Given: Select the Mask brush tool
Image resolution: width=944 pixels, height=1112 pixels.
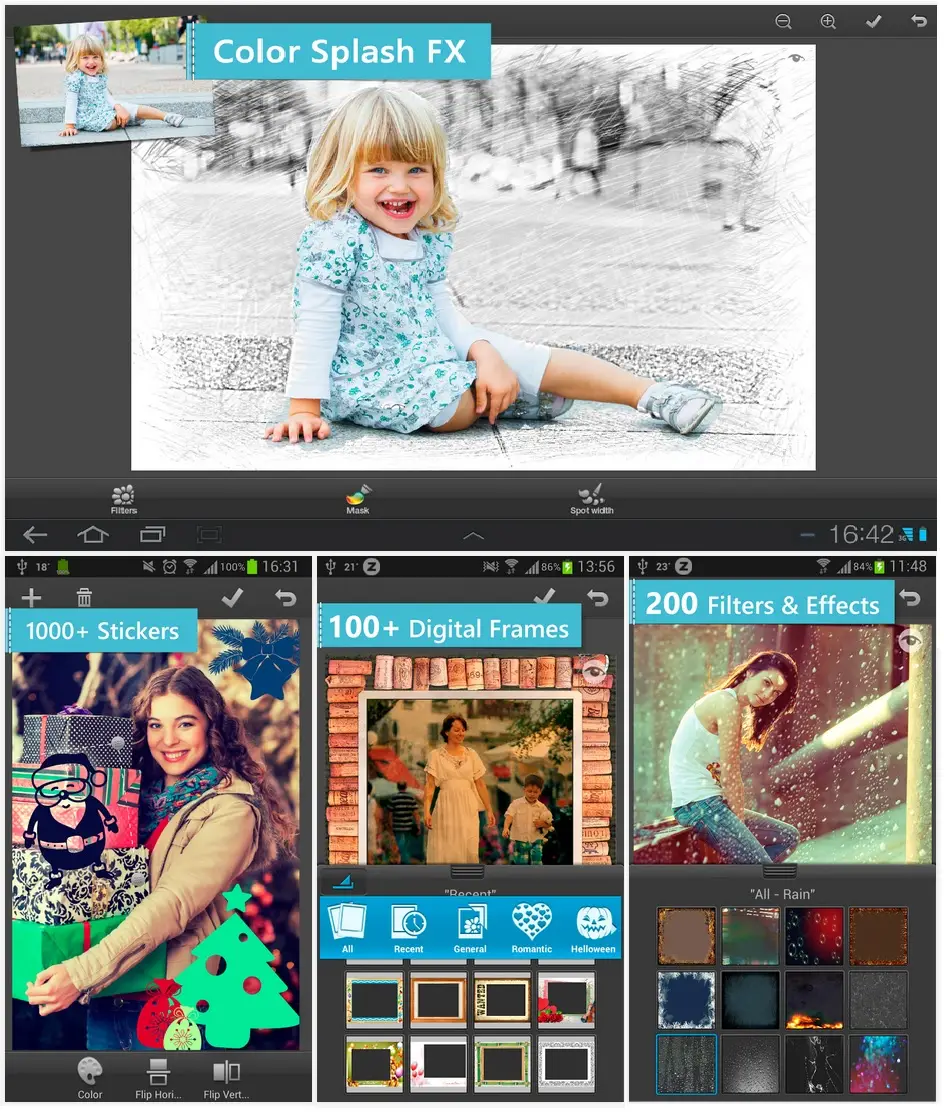Looking at the screenshot, I should pyautogui.click(x=358, y=499).
